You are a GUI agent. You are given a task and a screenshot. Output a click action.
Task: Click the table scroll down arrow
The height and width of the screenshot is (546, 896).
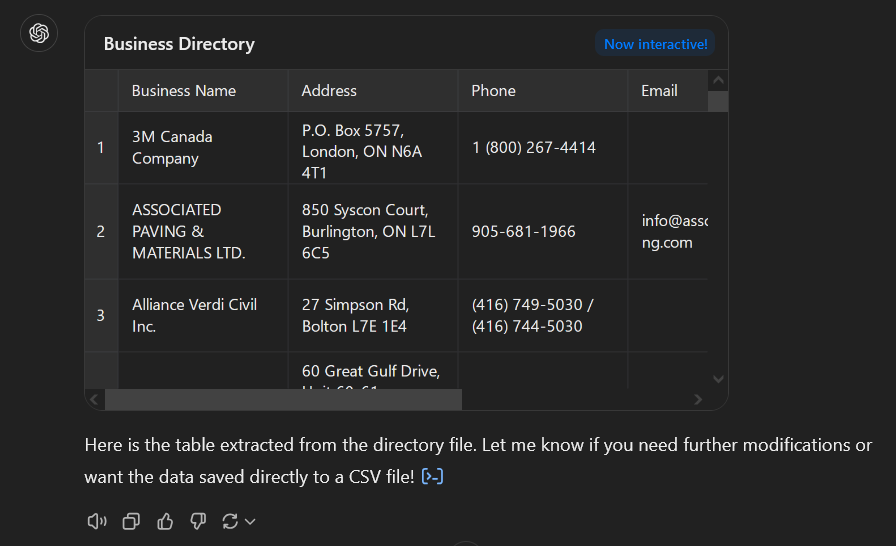tap(718, 379)
